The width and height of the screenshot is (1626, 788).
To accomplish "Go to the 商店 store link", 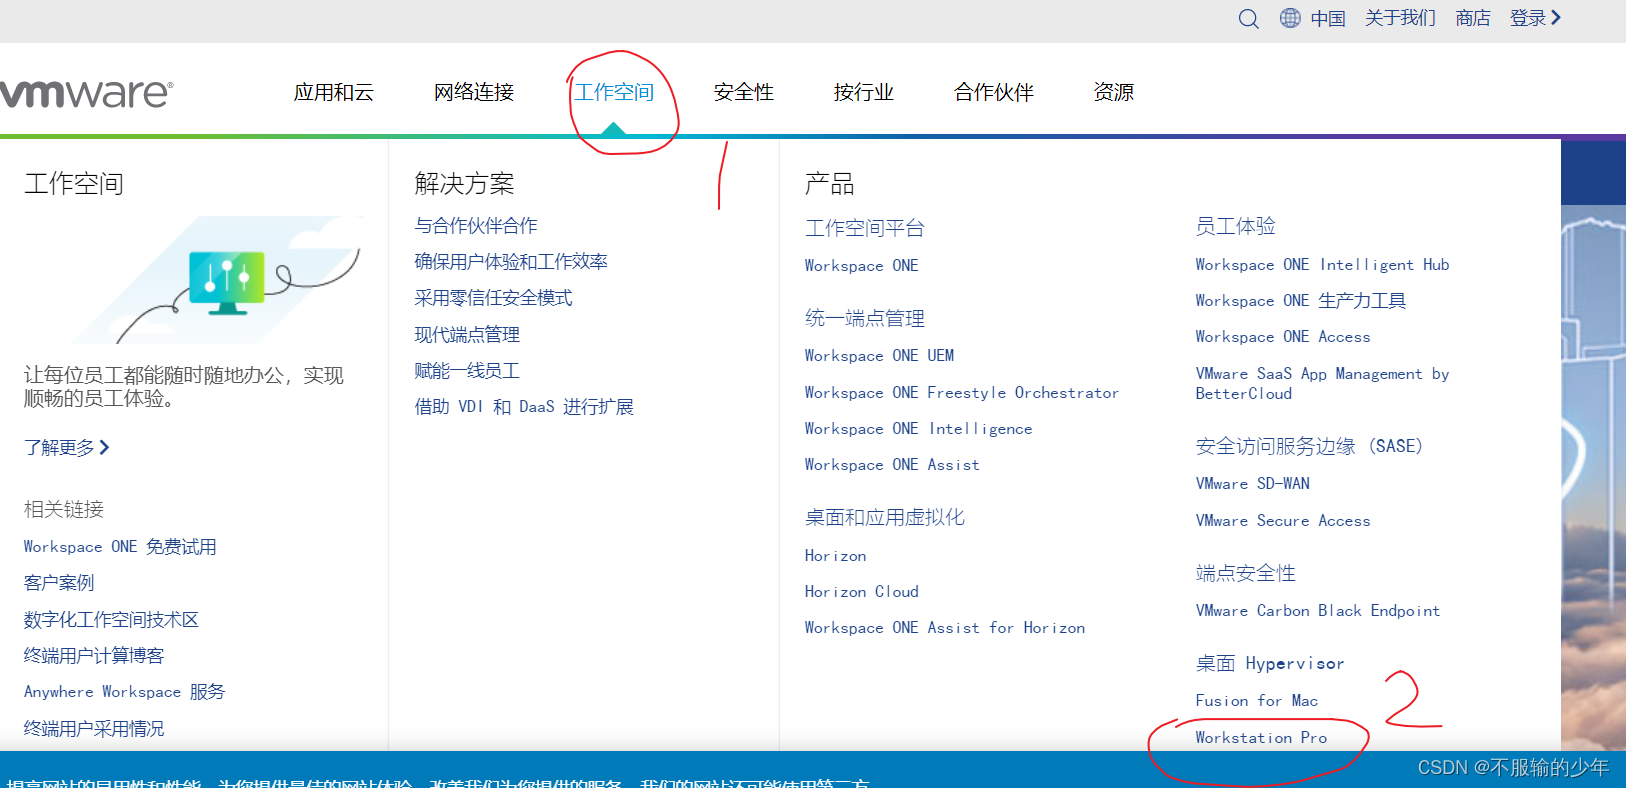I will 1473,18.
